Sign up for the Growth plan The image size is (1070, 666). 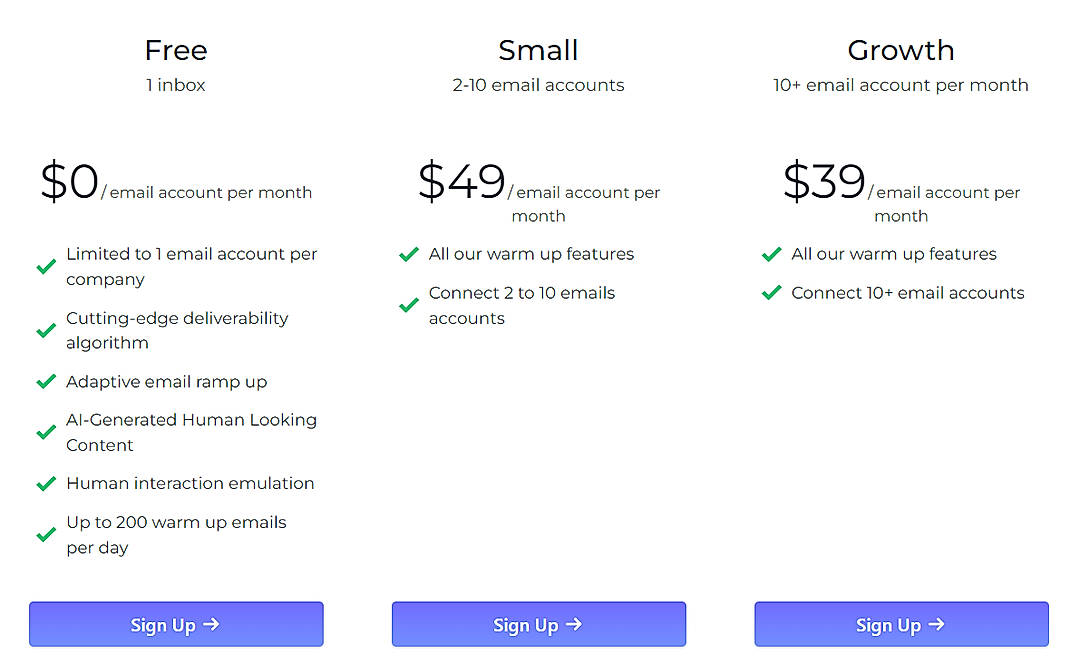[x=901, y=624]
